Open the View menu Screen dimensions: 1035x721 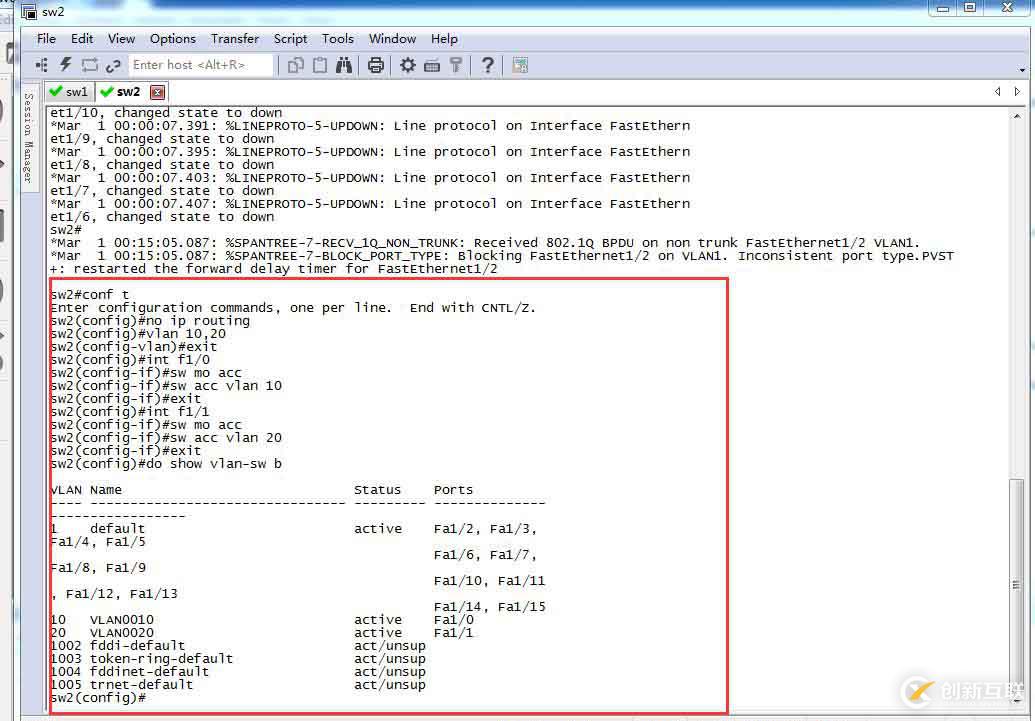pyautogui.click(x=121, y=38)
